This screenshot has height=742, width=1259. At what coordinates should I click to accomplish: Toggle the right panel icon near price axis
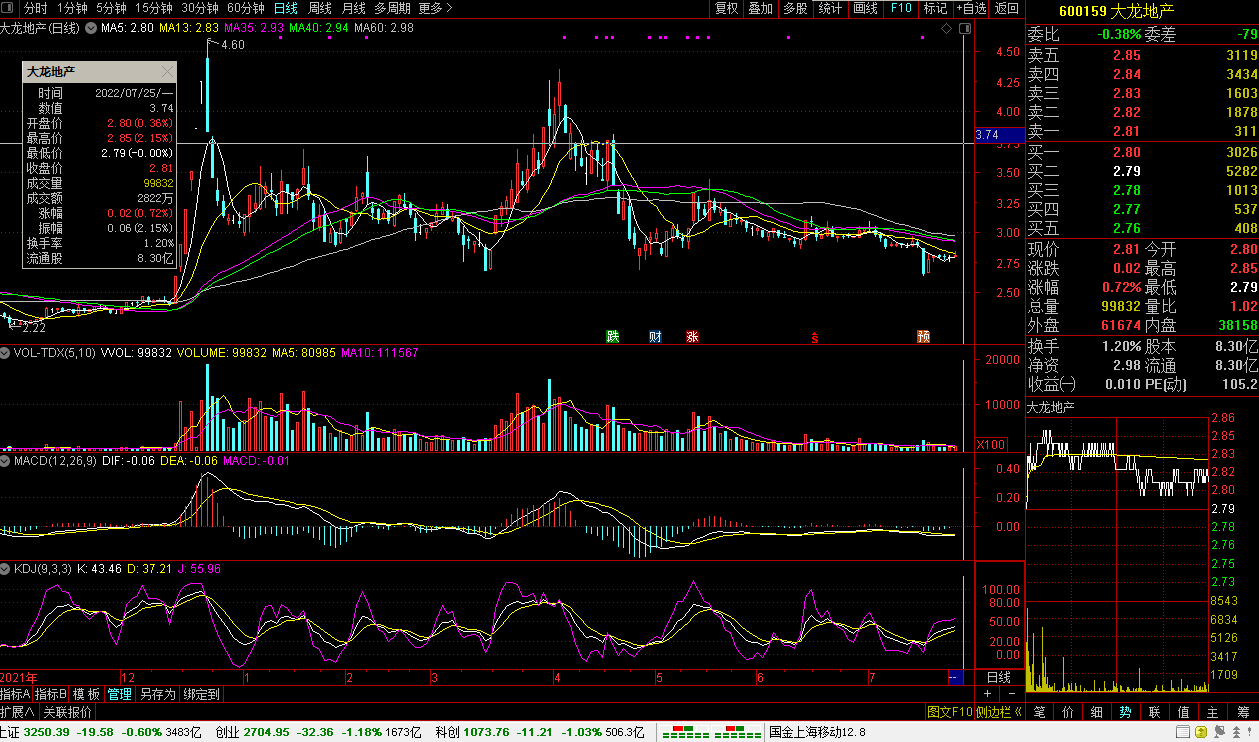[x=966, y=29]
